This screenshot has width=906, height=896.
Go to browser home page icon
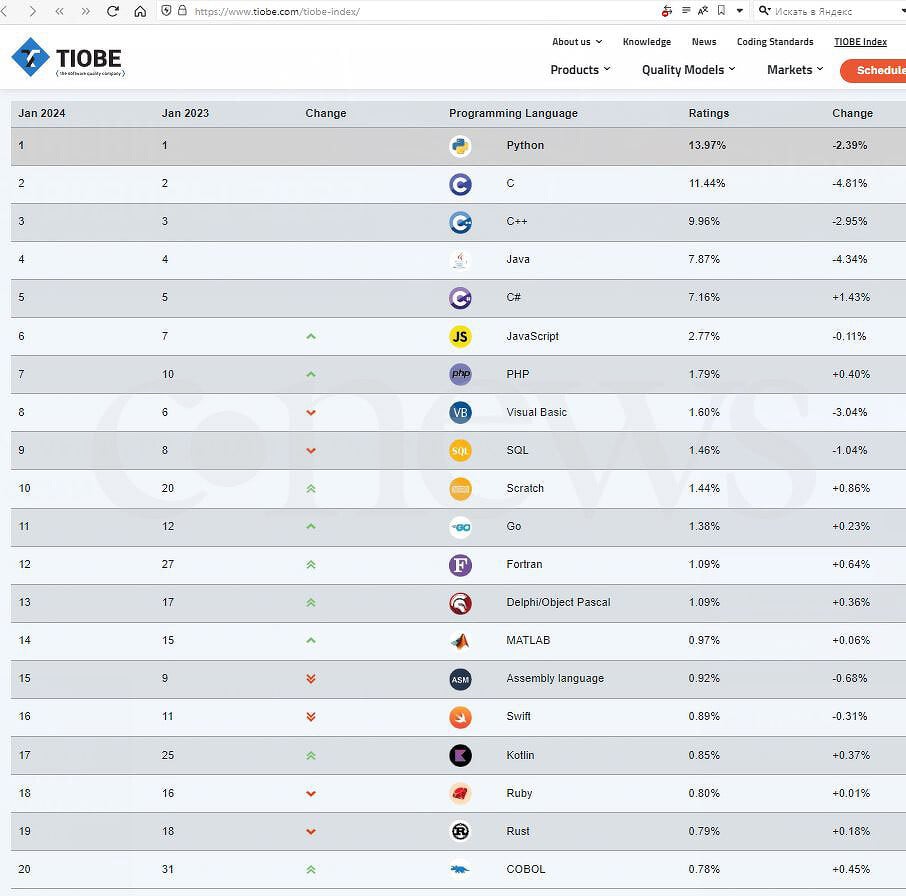140,11
